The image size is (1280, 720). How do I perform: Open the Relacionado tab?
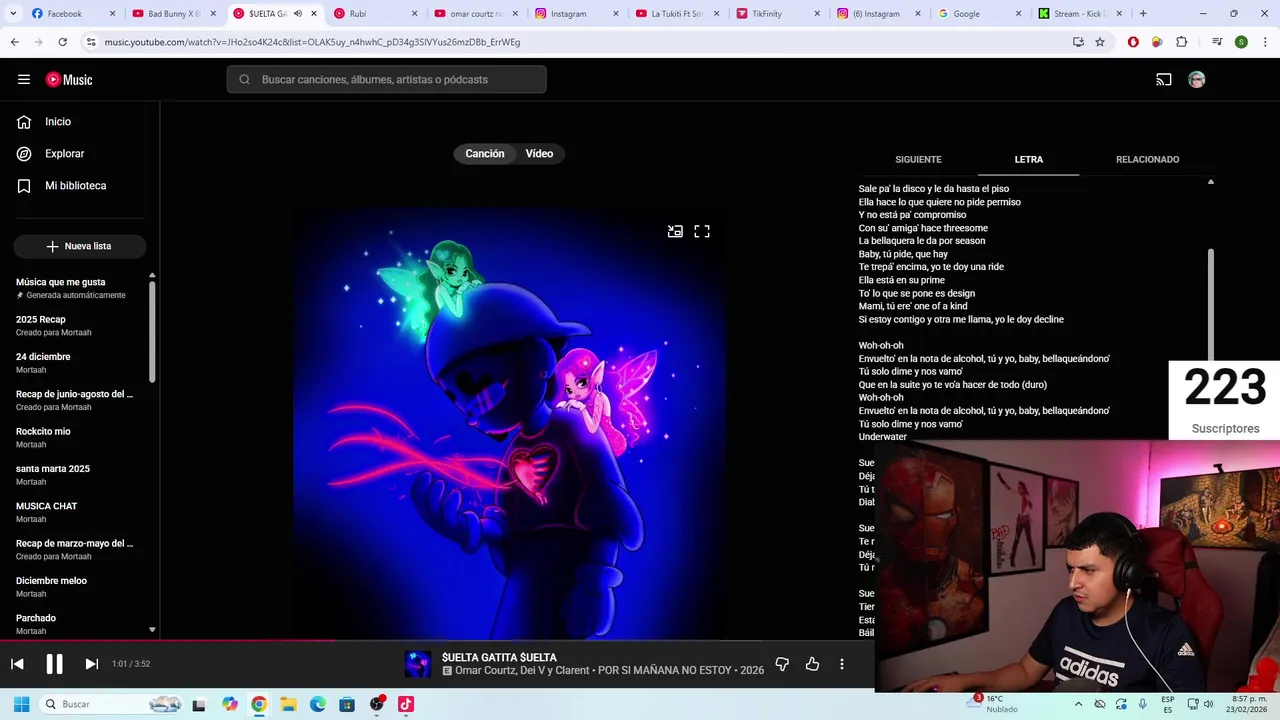[1147, 159]
